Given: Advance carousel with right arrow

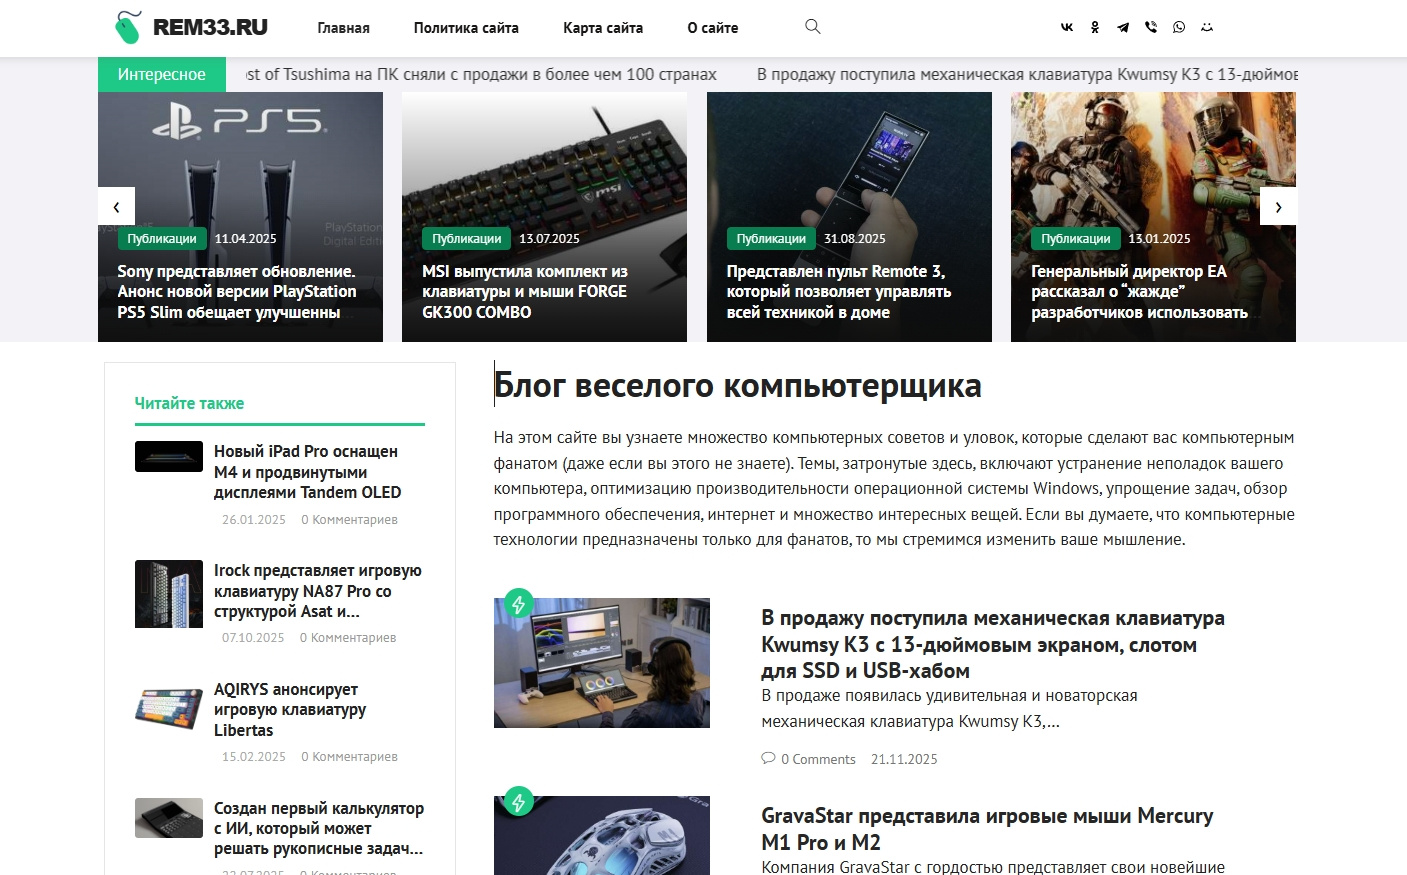Looking at the screenshot, I should click(x=1278, y=207).
